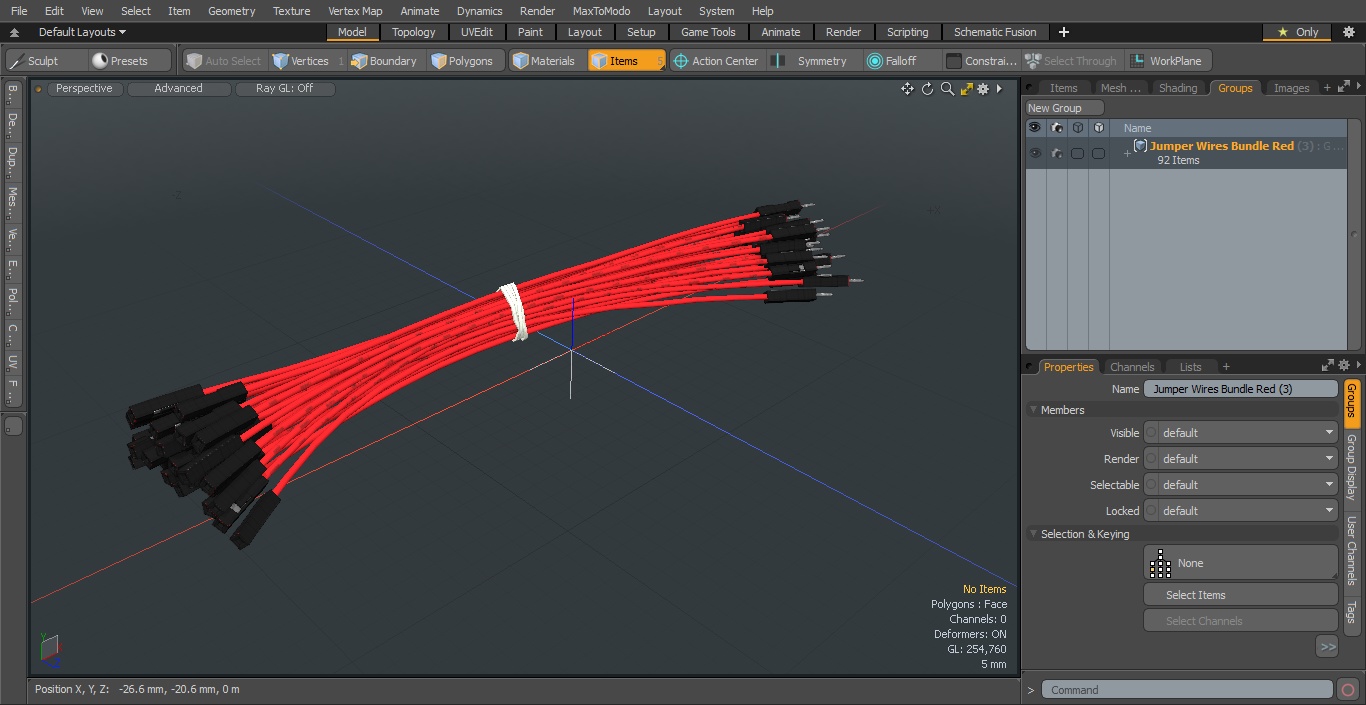Click the Ray GL: Off button
The height and width of the screenshot is (705, 1366).
pyautogui.click(x=285, y=89)
